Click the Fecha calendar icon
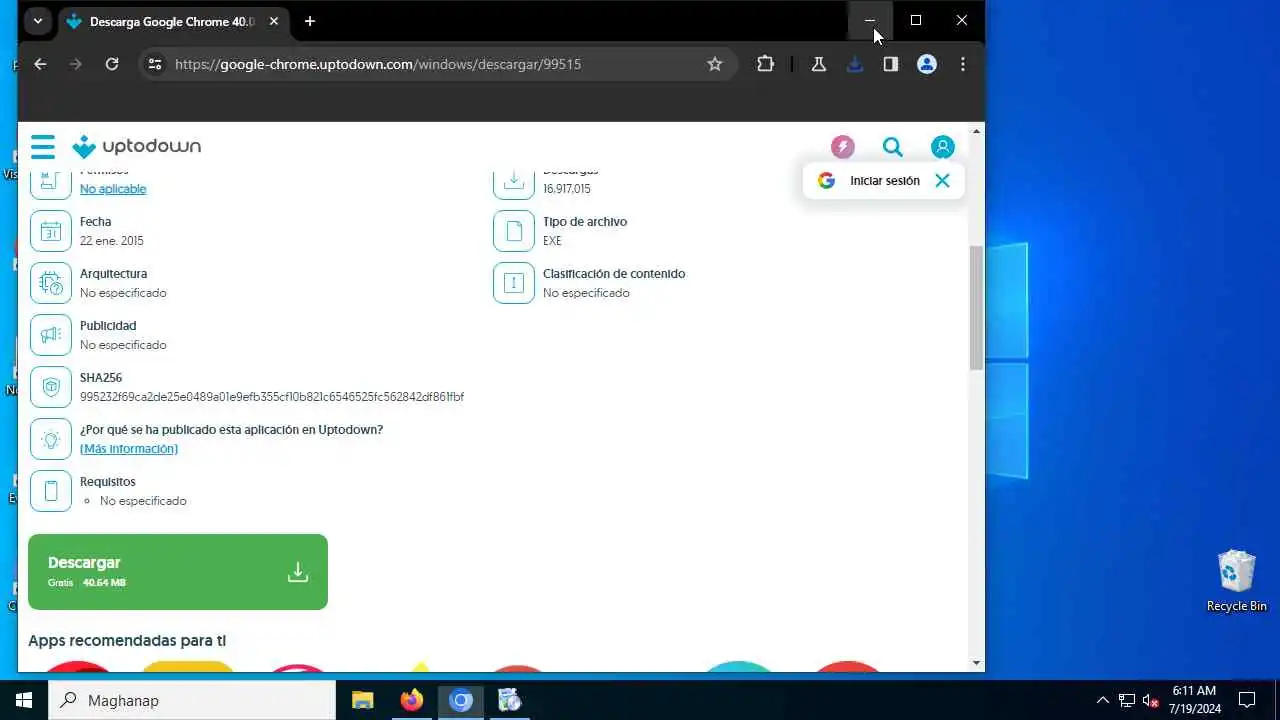The image size is (1280, 720). (51, 231)
